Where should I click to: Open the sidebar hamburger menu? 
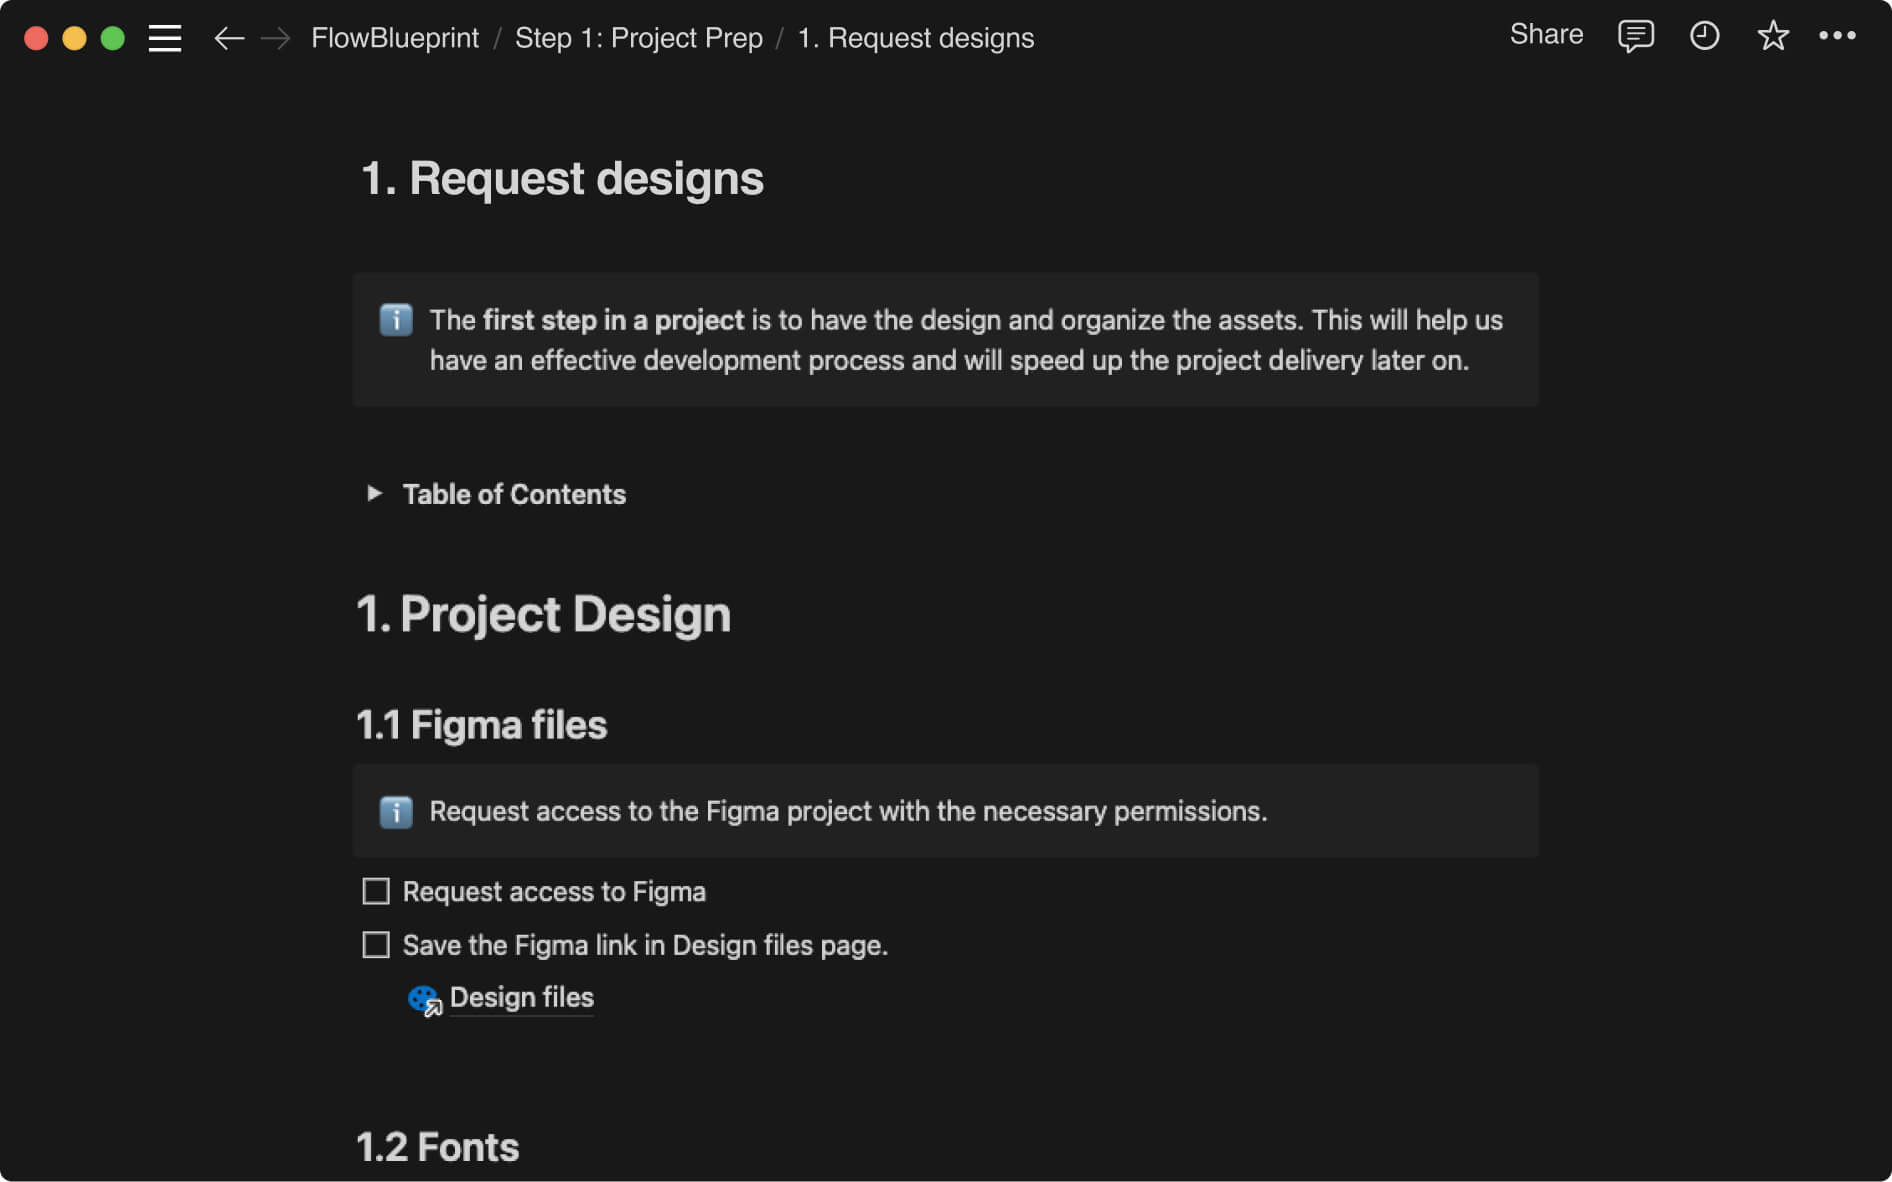(x=165, y=38)
